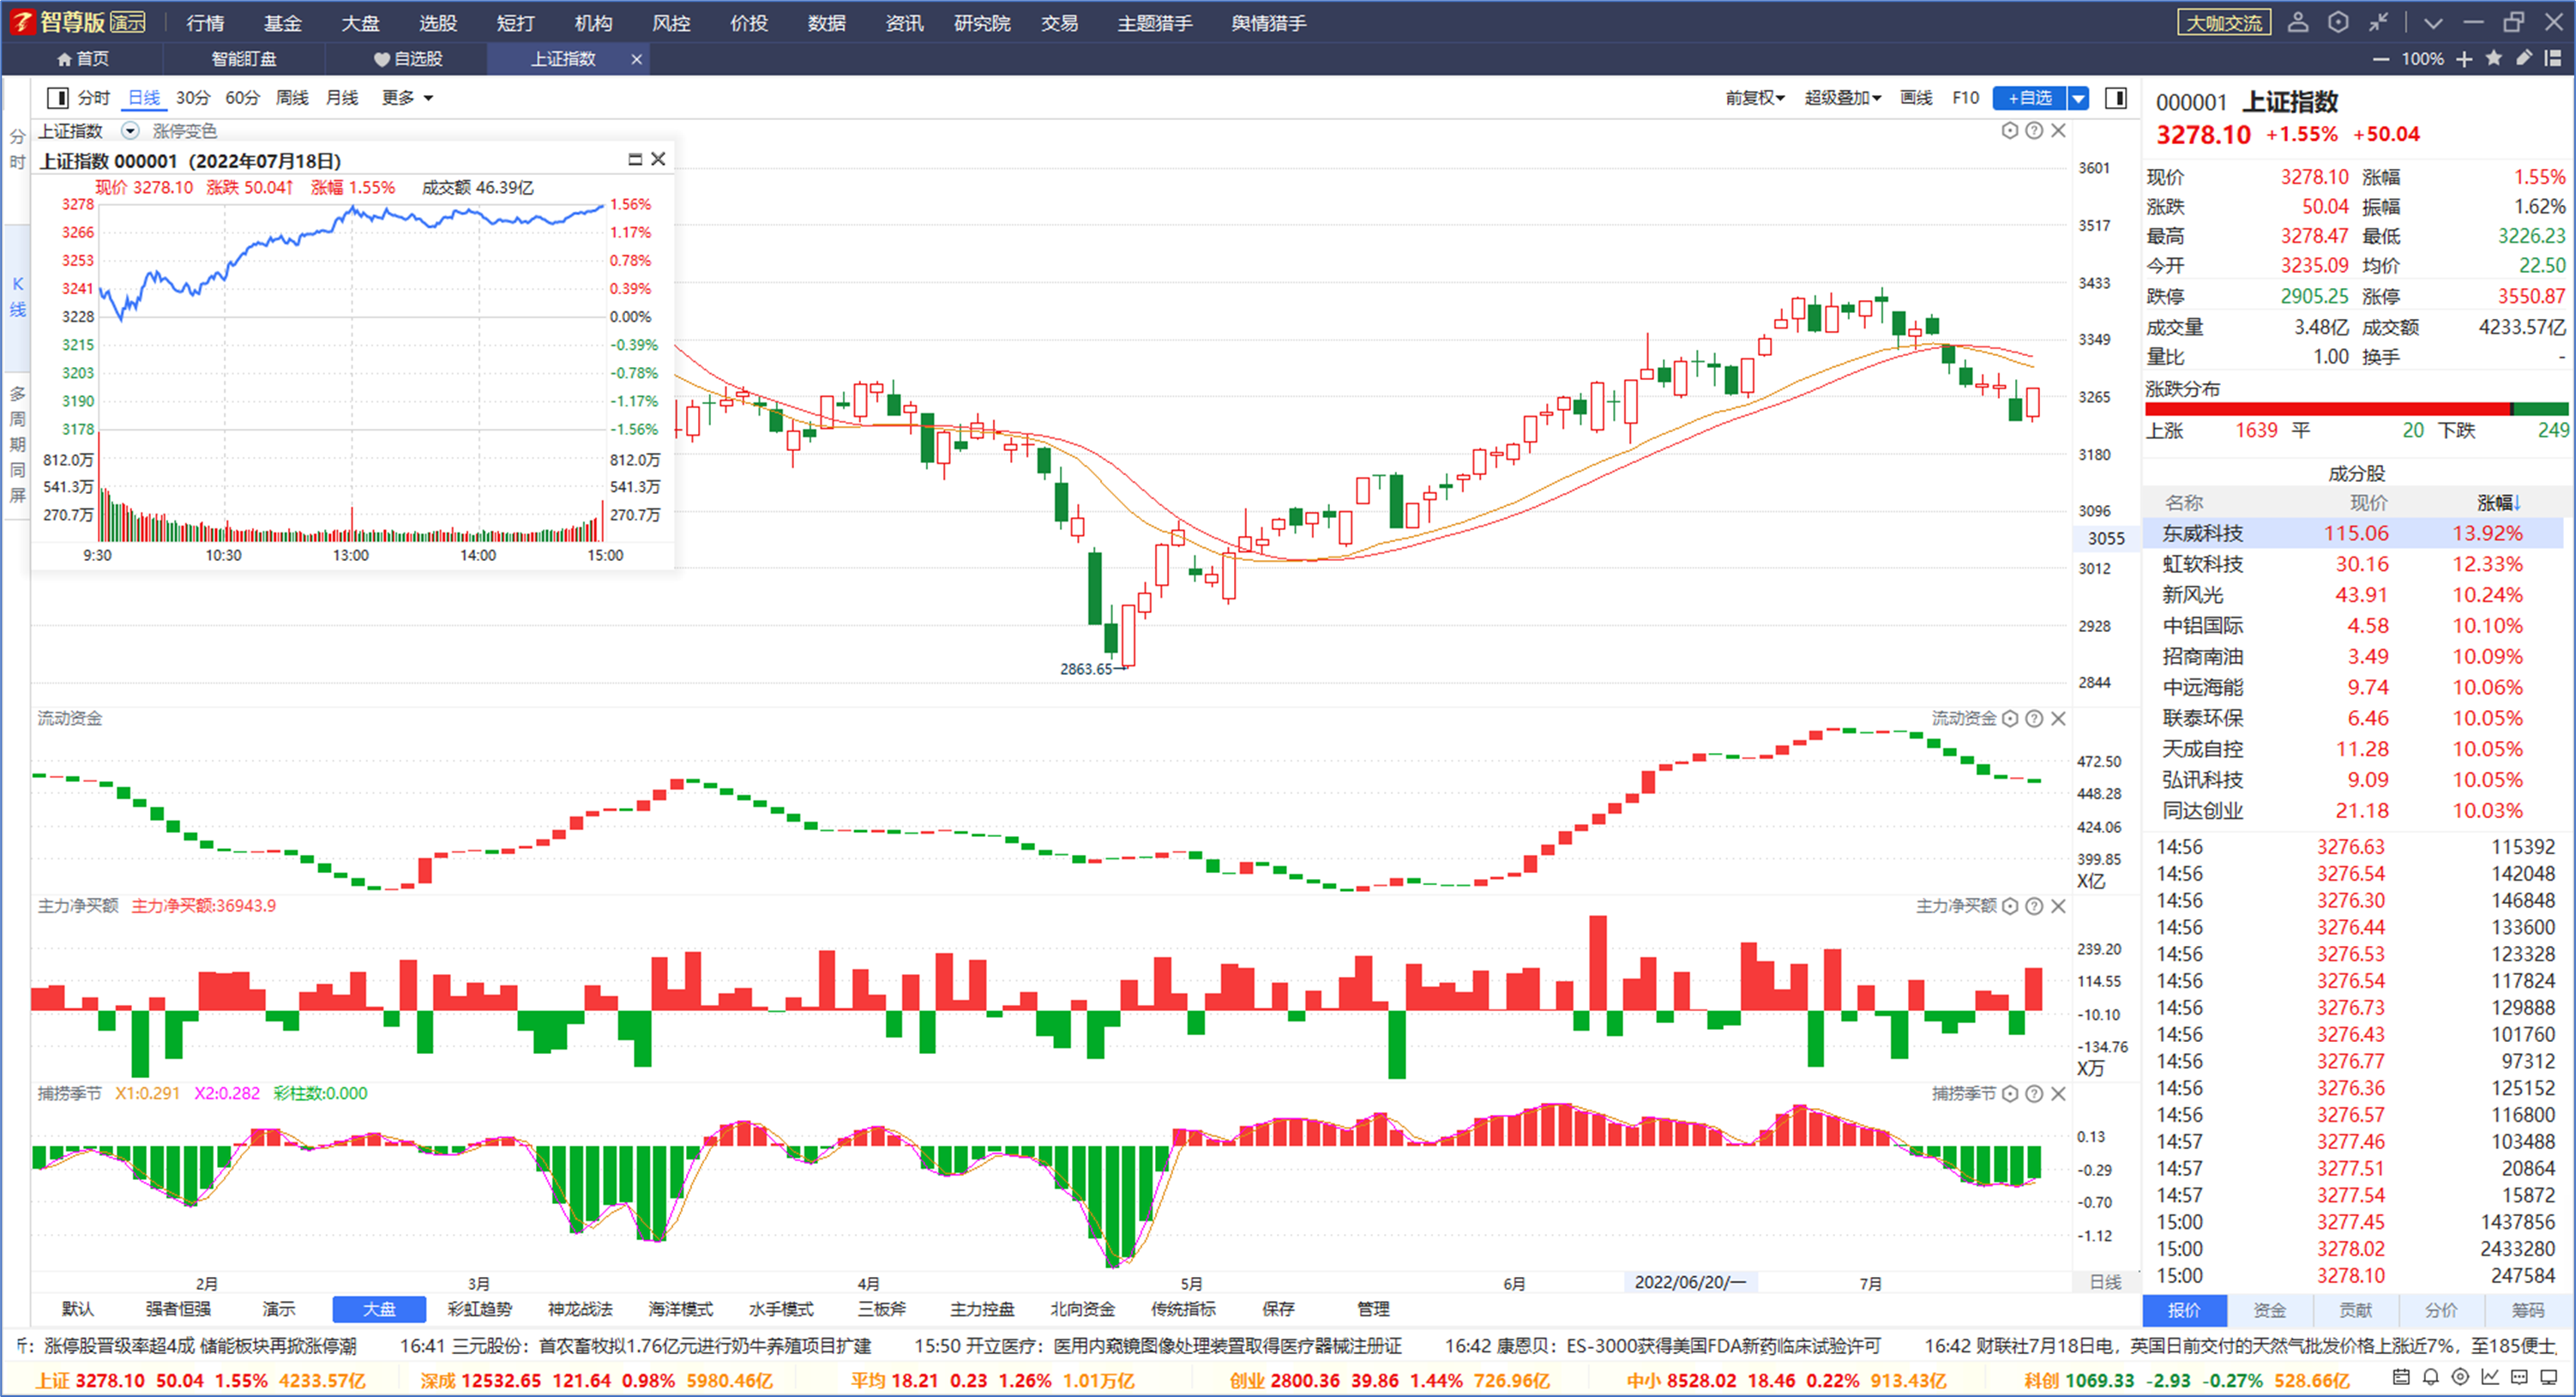Maximize the intraday 上证指数 popup window
The height and width of the screenshot is (1397, 2576).
(x=634, y=159)
